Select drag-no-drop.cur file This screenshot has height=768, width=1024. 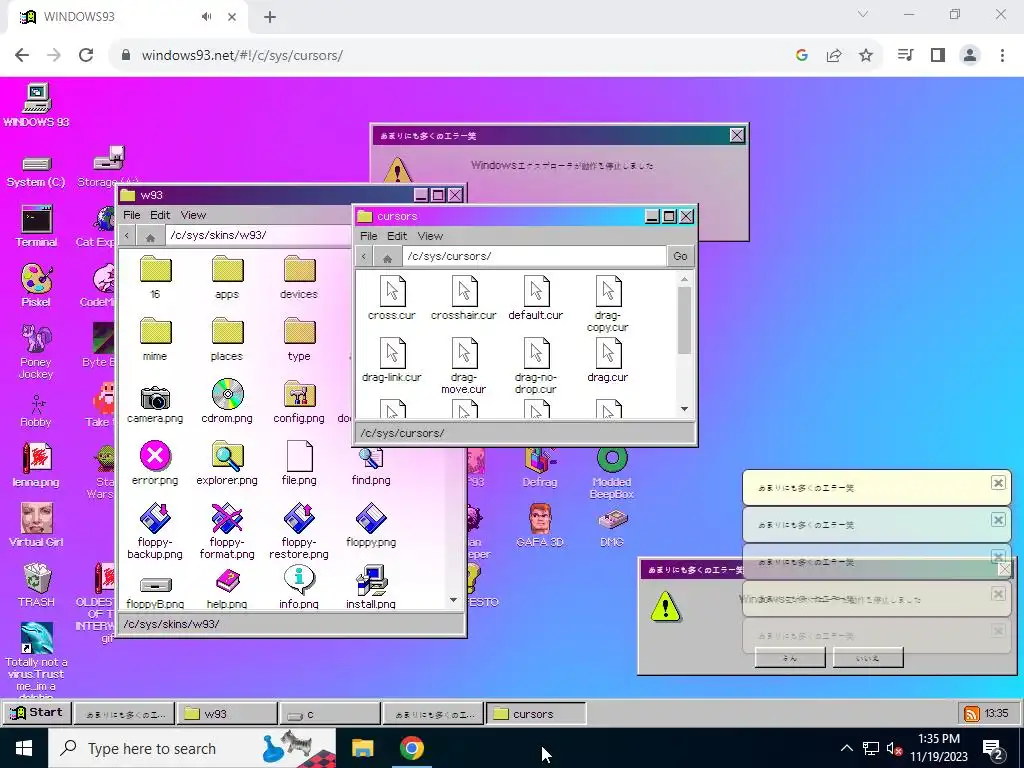[536, 366]
